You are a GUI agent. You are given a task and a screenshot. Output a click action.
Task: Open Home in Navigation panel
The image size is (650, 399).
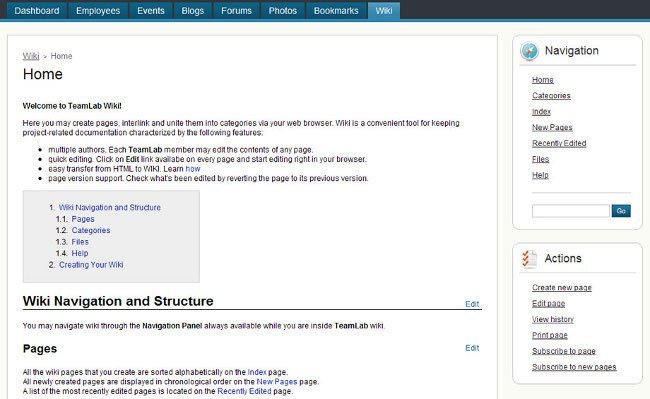[543, 80]
